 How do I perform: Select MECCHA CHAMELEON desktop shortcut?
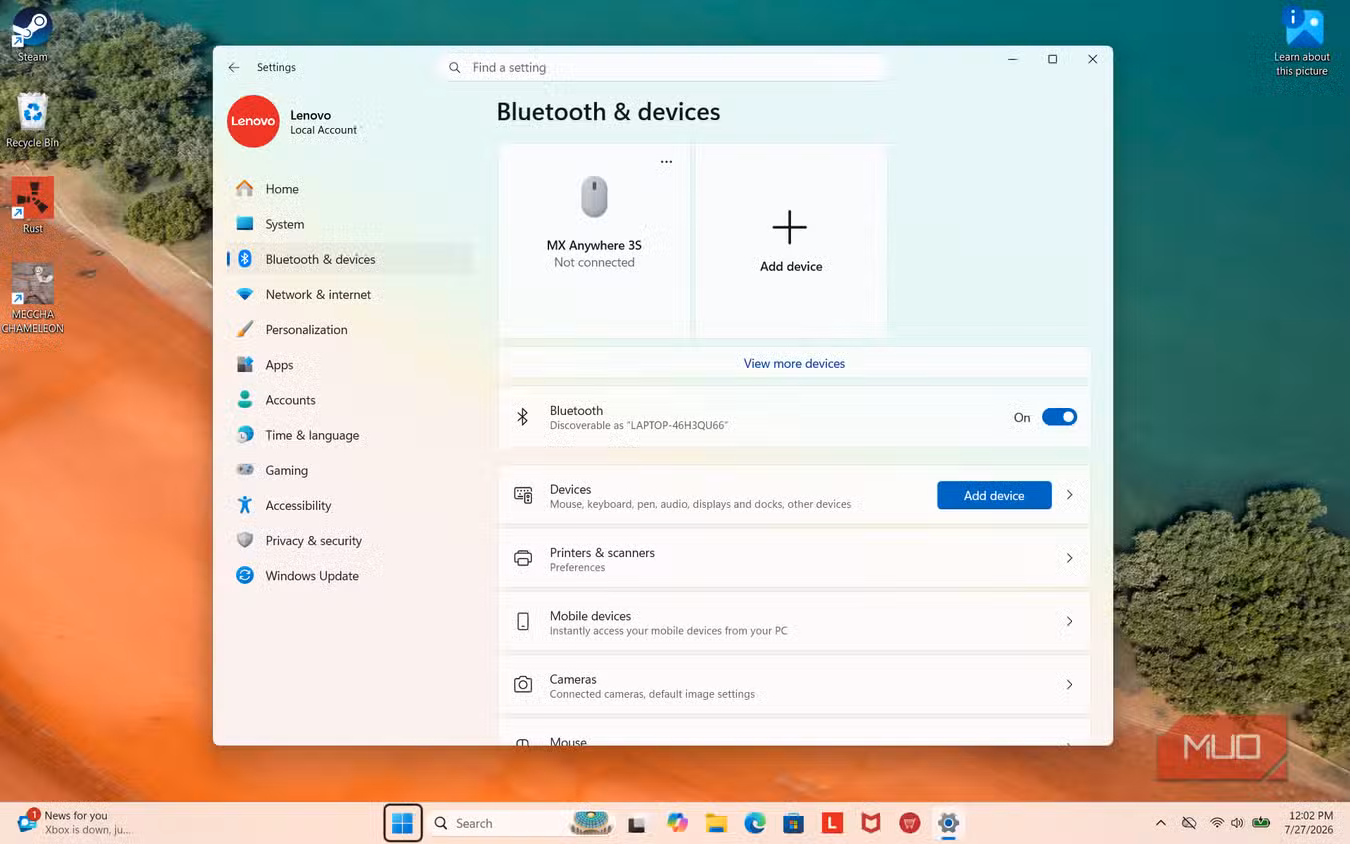point(32,298)
